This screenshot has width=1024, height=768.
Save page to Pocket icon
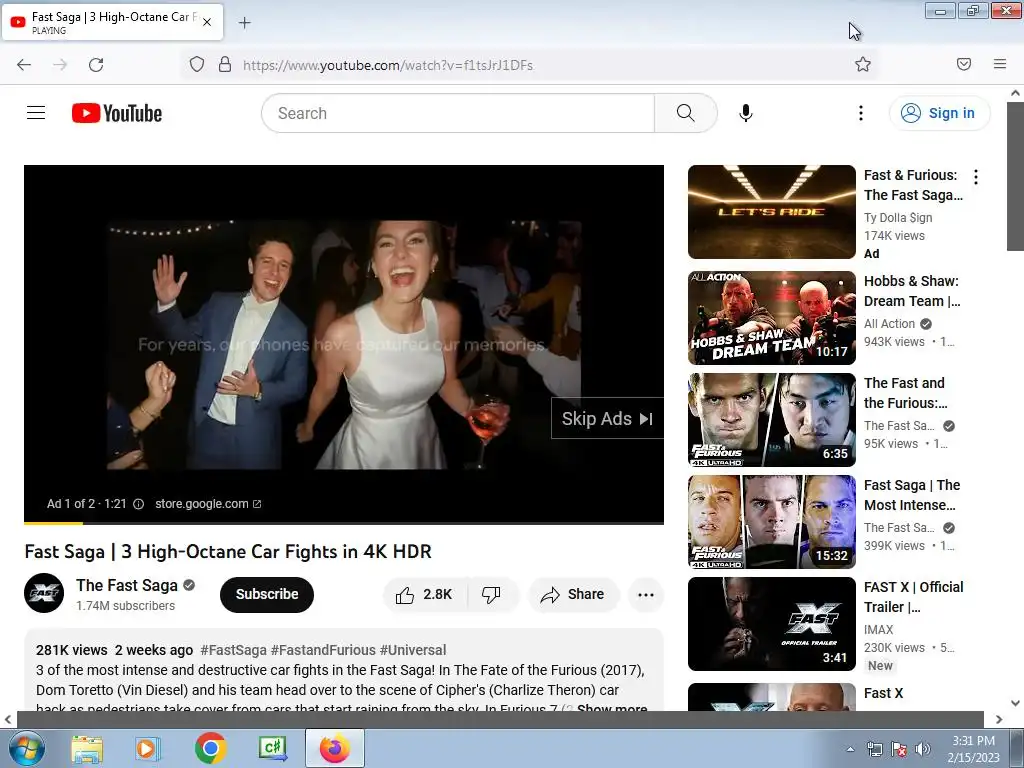963,64
